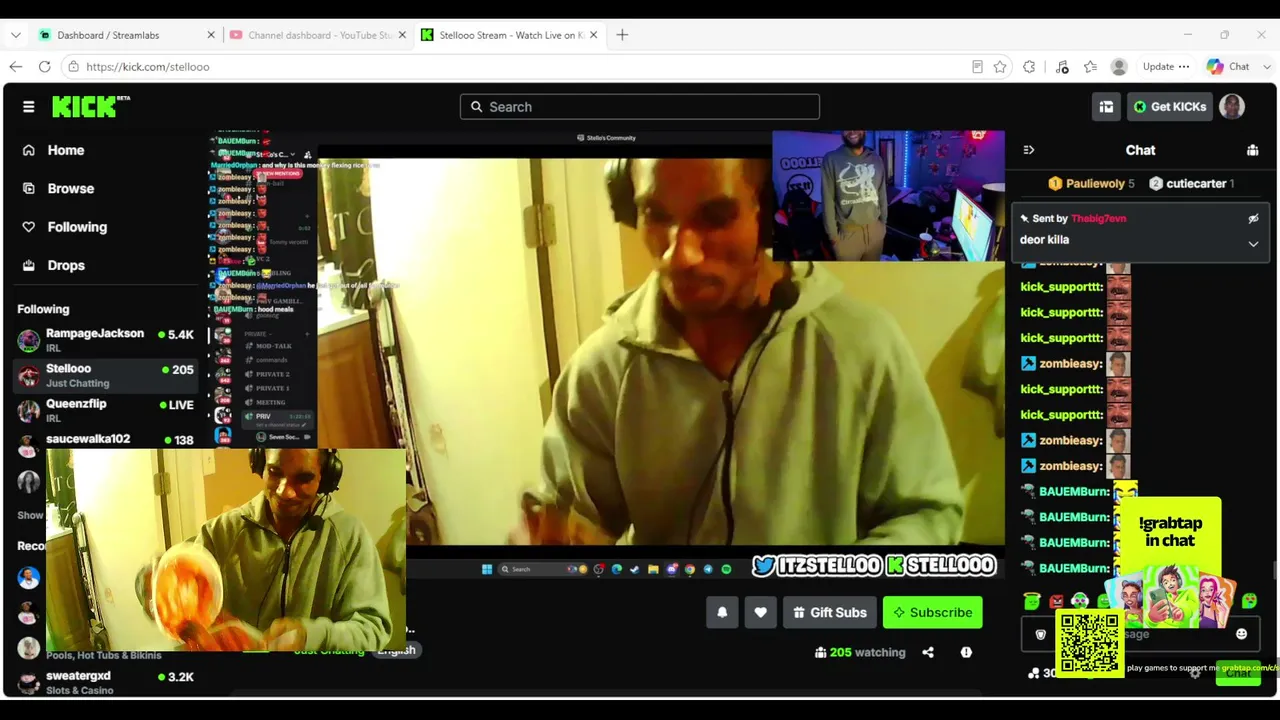Toggle notification bell for Stellooo
Screen dimensions: 1280x720
pos(722,613)
